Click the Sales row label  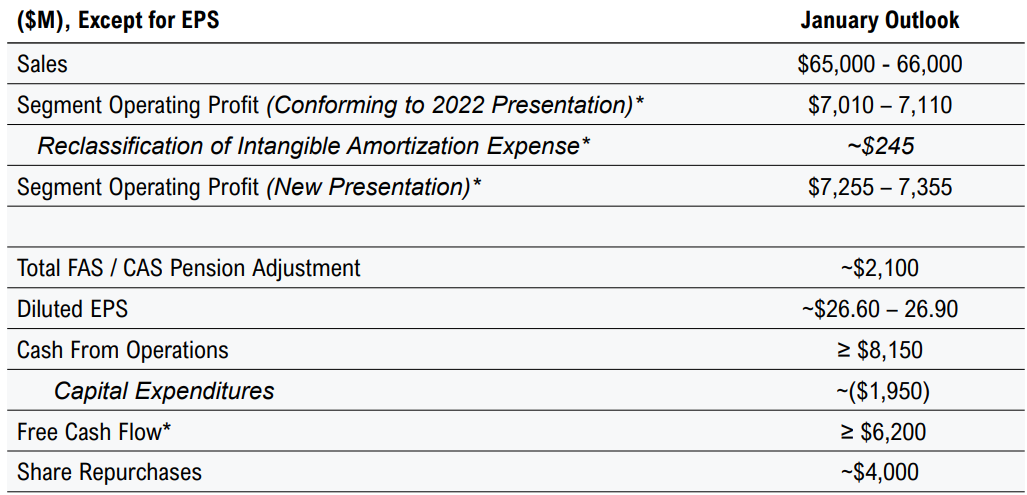click(43, 64)
